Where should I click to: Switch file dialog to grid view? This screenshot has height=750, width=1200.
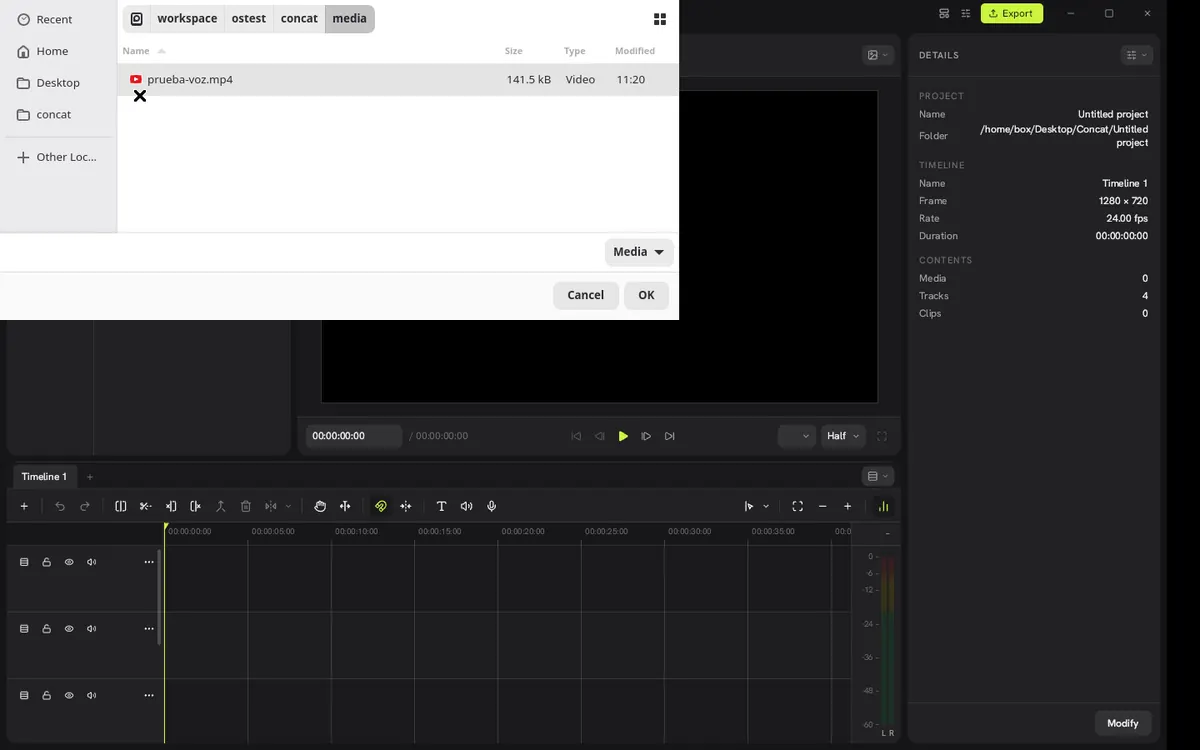[660, 19]
